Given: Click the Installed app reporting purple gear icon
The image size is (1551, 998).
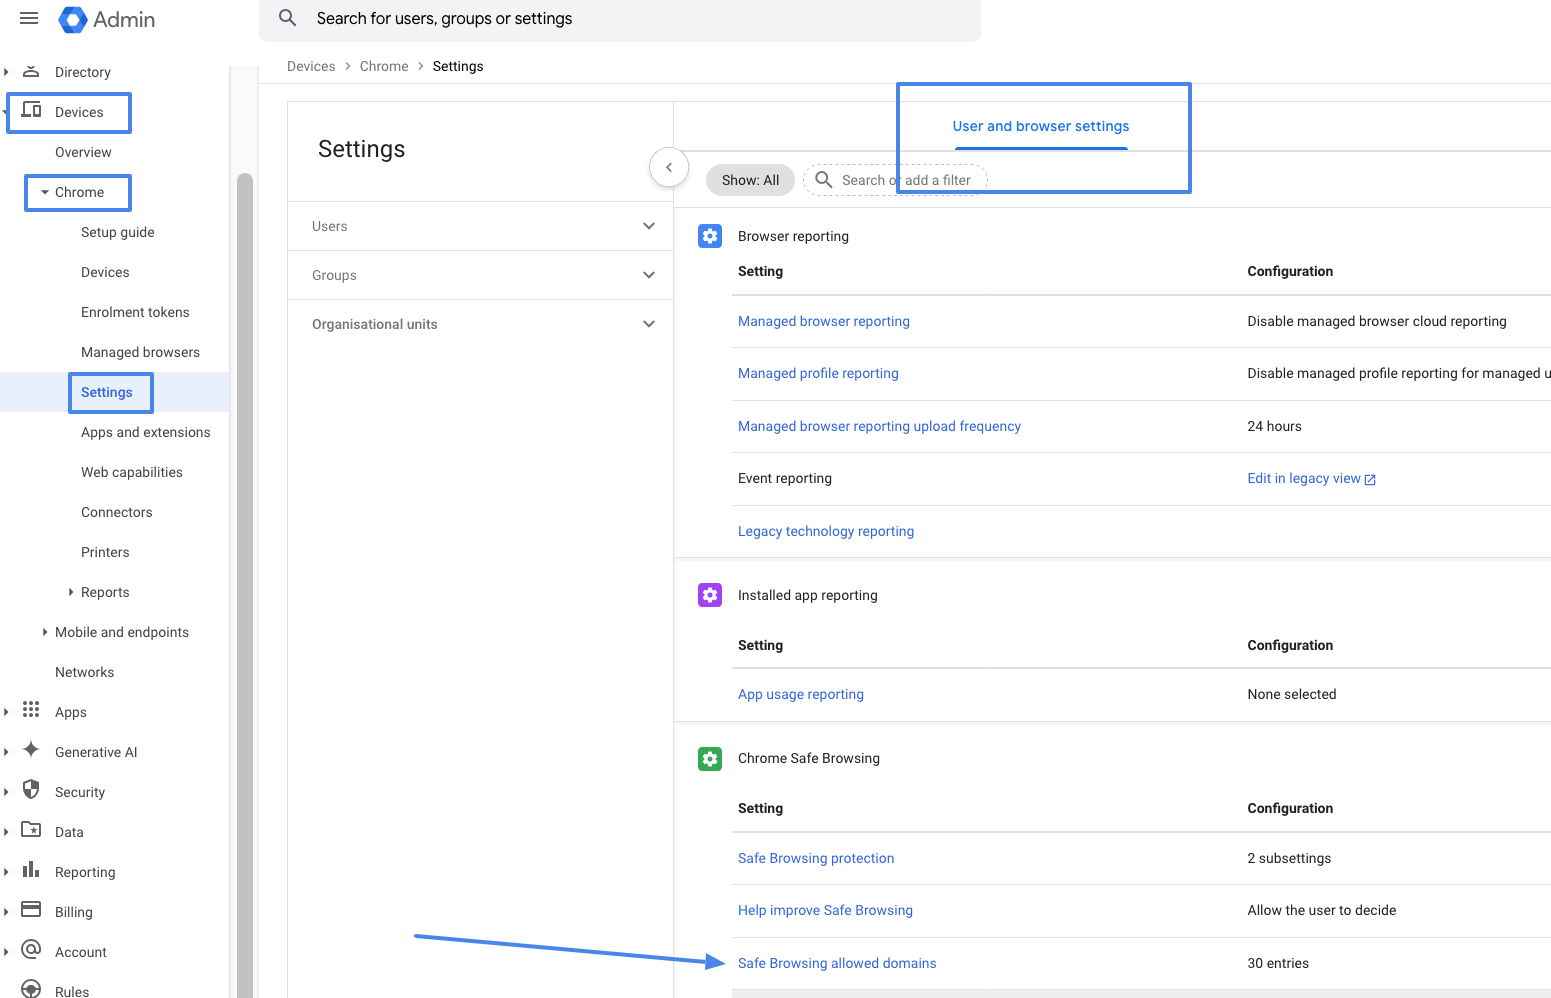Looking at the screenshot, I should (x=710, y=595).
